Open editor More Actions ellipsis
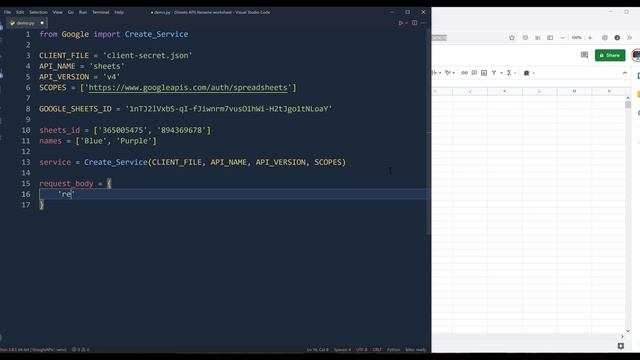Image resolution: width=640 pixels, height=360 pixels. 424,23
